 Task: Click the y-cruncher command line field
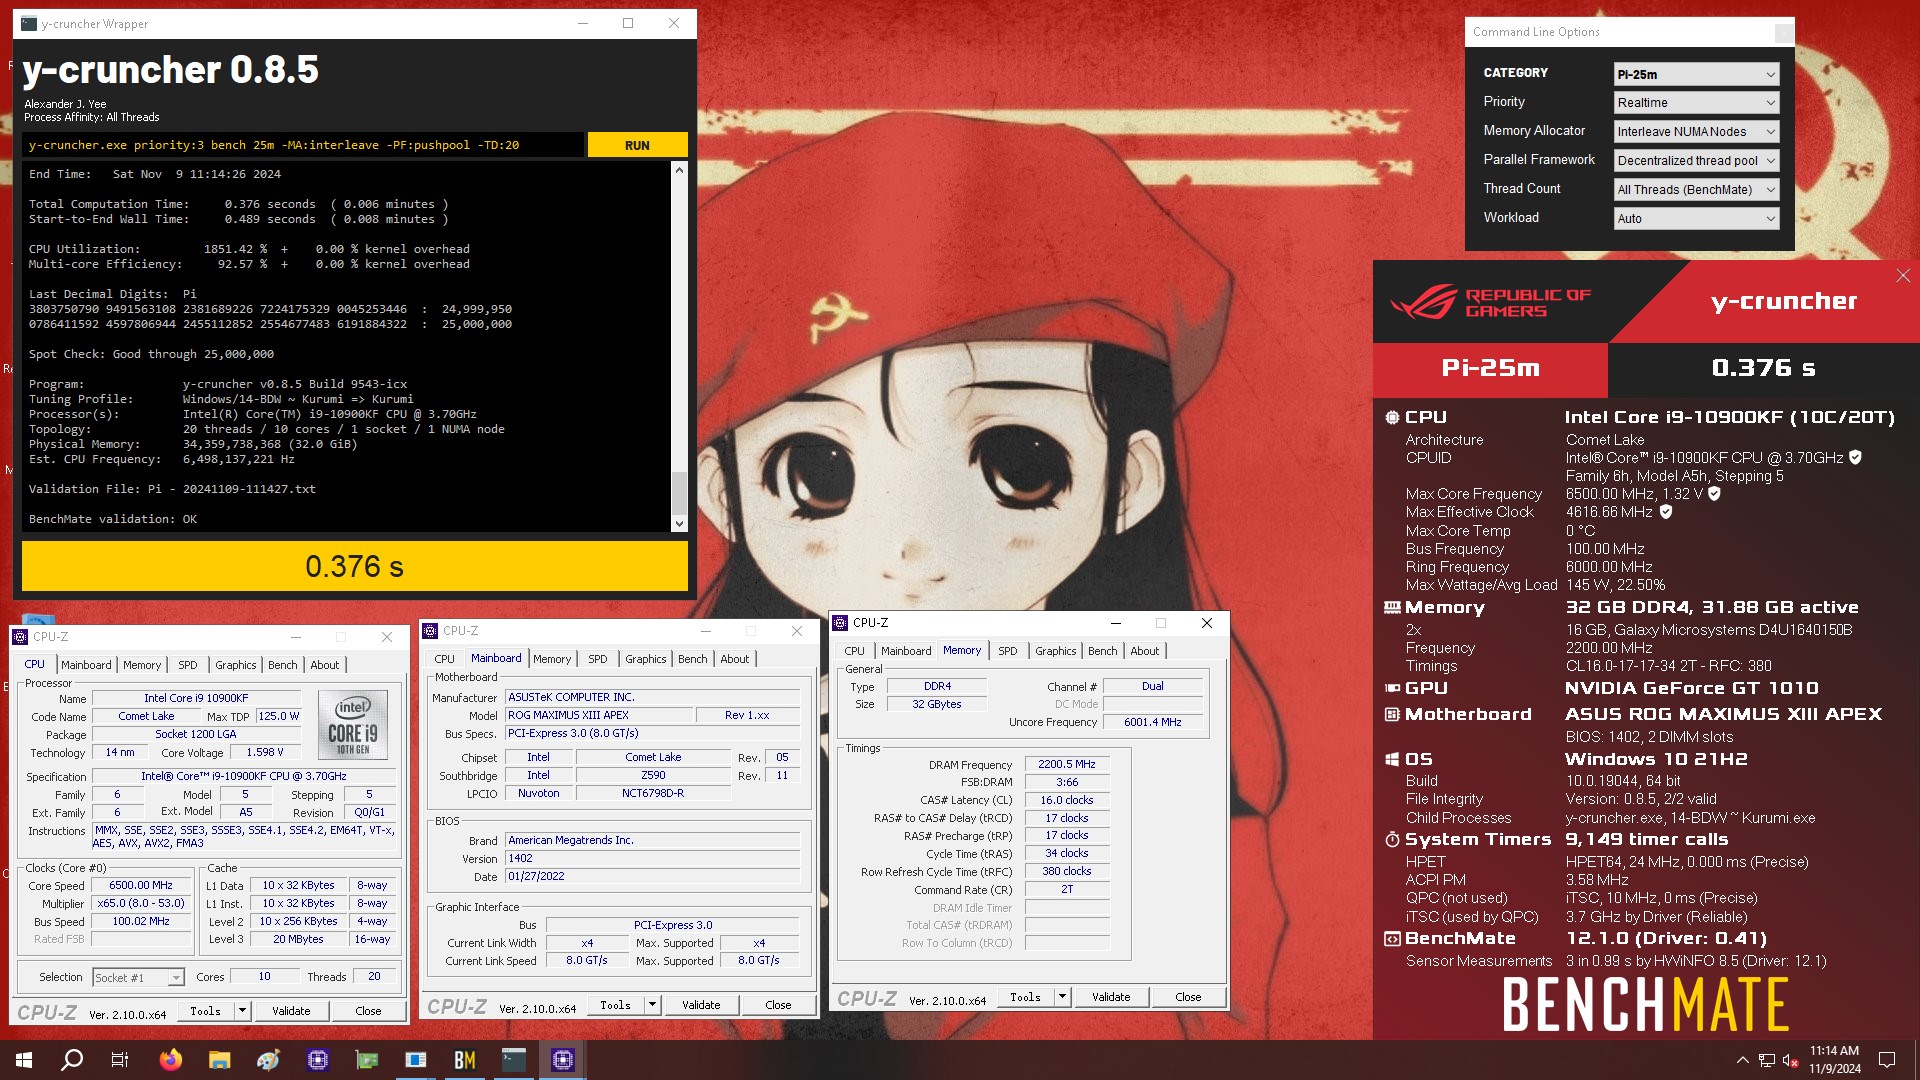point(303,145)
